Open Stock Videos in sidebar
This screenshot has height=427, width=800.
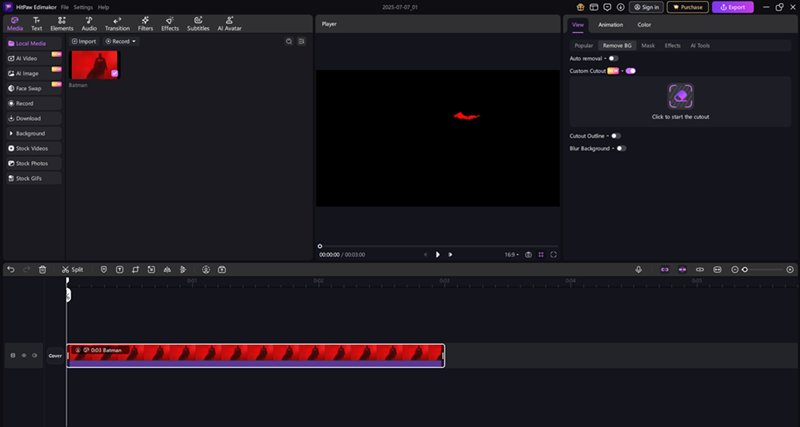(33, 148)
